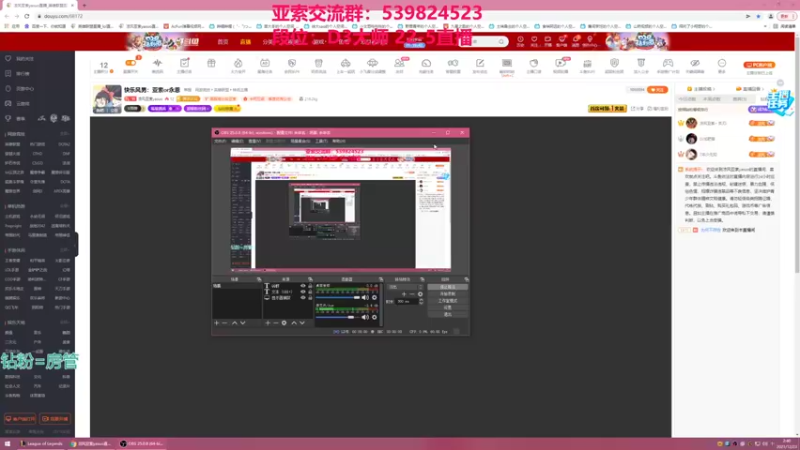Open Scene Transitions dock panel options icon

click(x=422, y=279)
